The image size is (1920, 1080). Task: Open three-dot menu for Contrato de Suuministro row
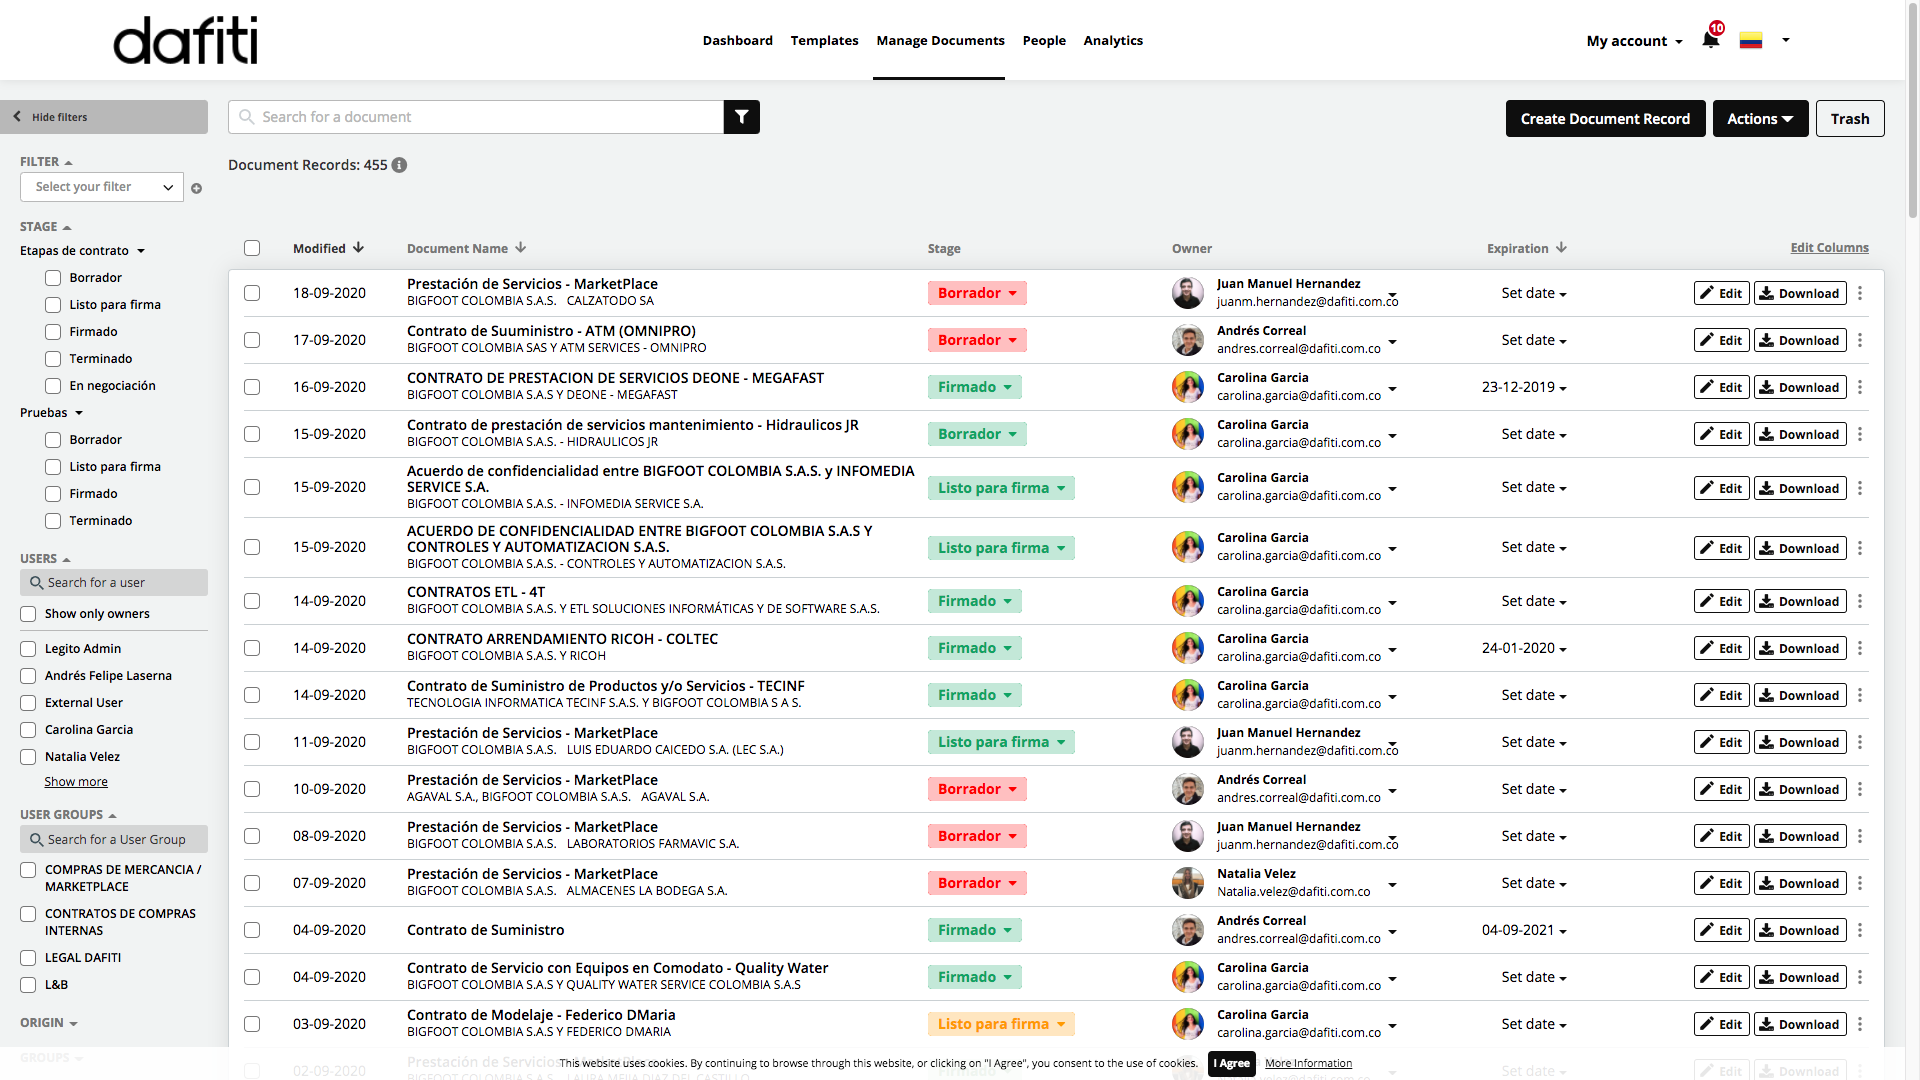1860,340
